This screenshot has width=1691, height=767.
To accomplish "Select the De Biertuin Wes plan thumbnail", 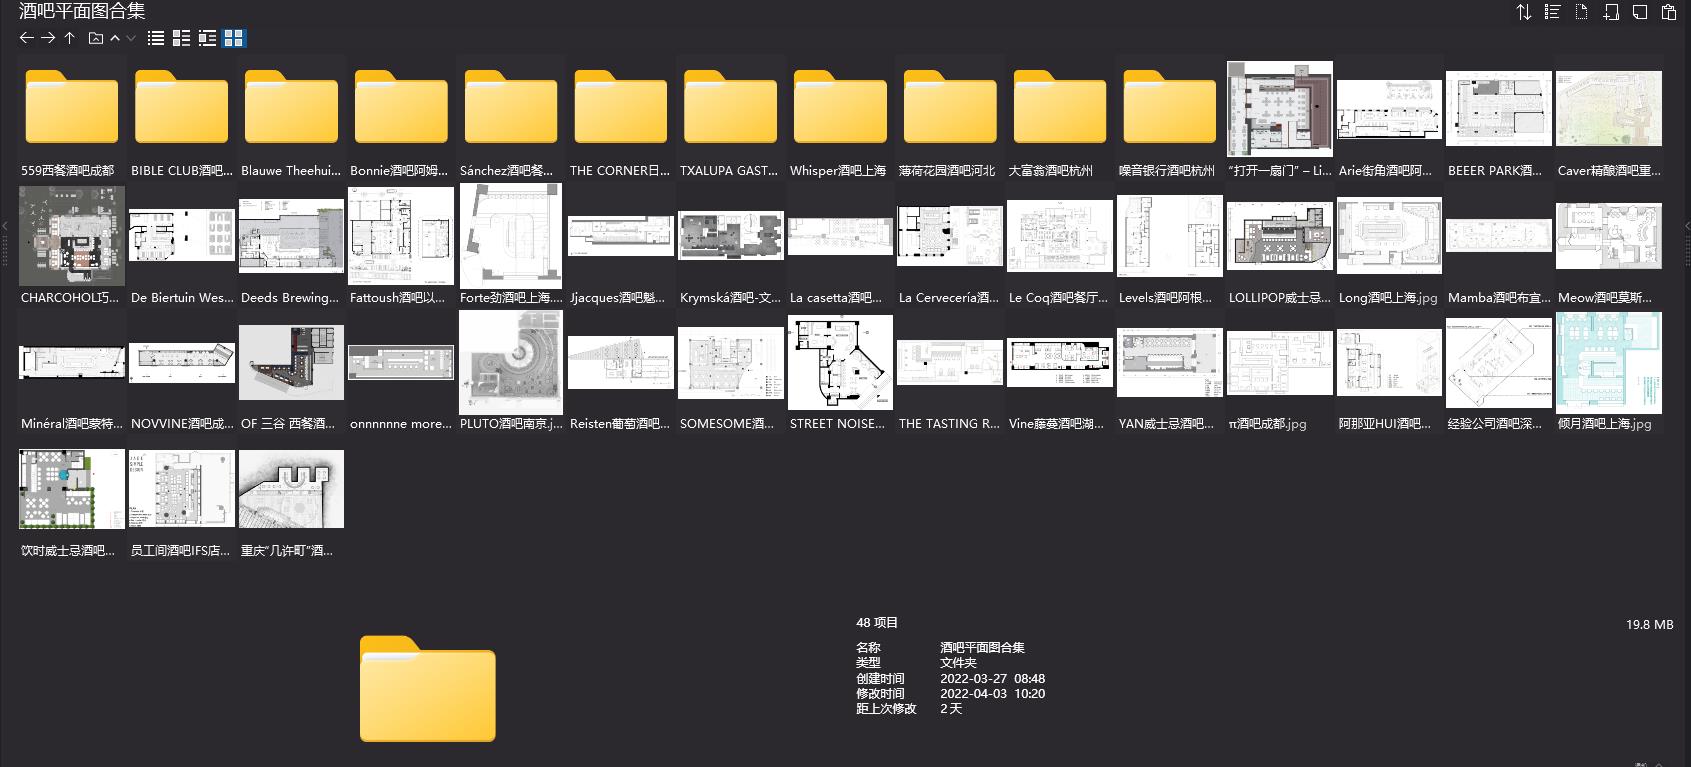I will pos(181,236).
